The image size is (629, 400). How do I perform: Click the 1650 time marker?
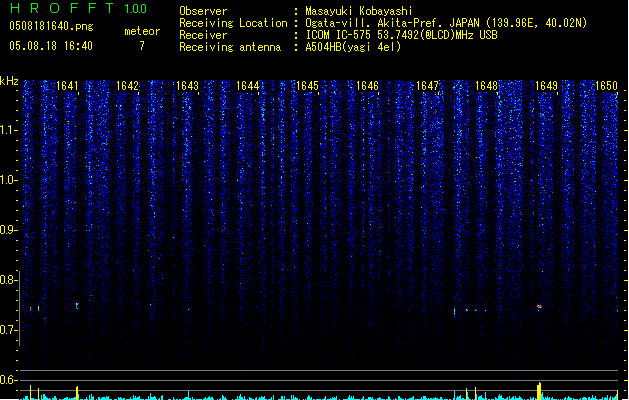(607, 86)
